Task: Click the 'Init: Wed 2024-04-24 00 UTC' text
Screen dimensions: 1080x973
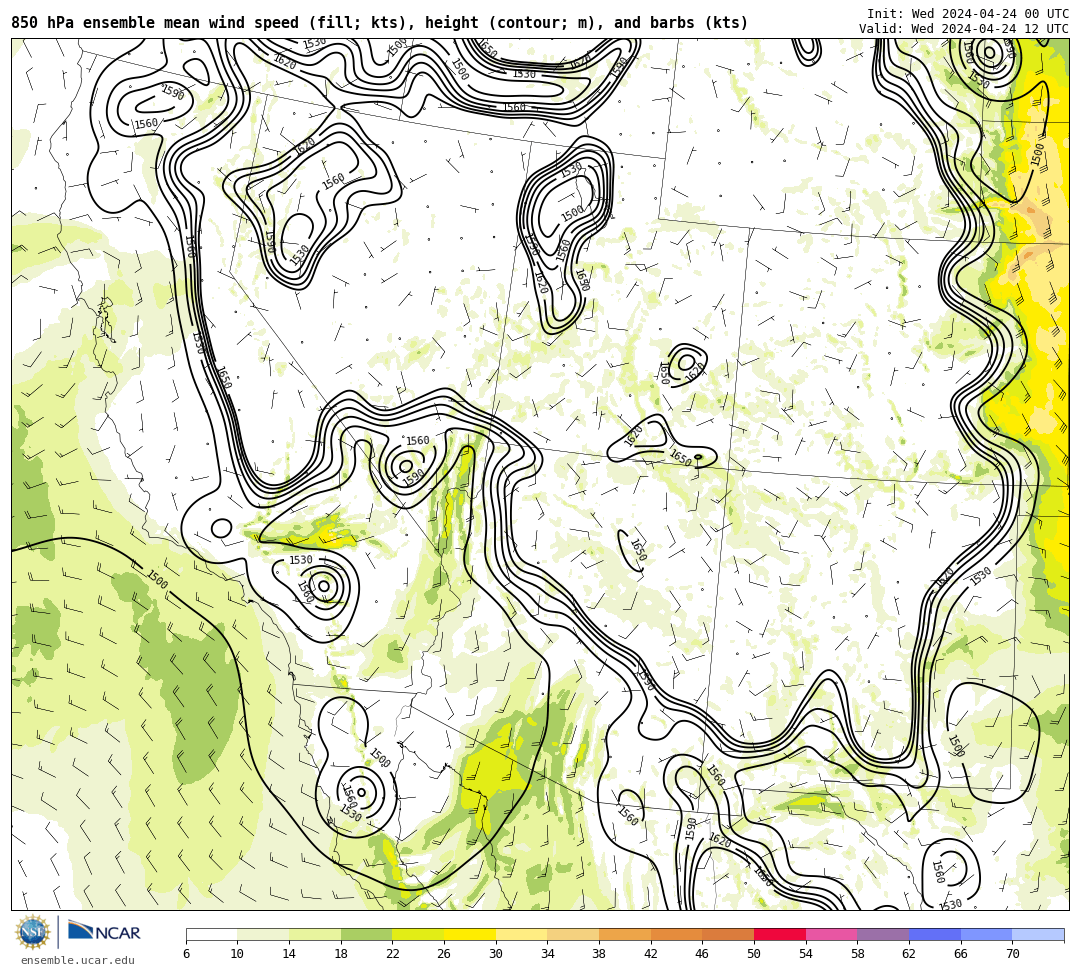Action: click(x=968, y=14)
